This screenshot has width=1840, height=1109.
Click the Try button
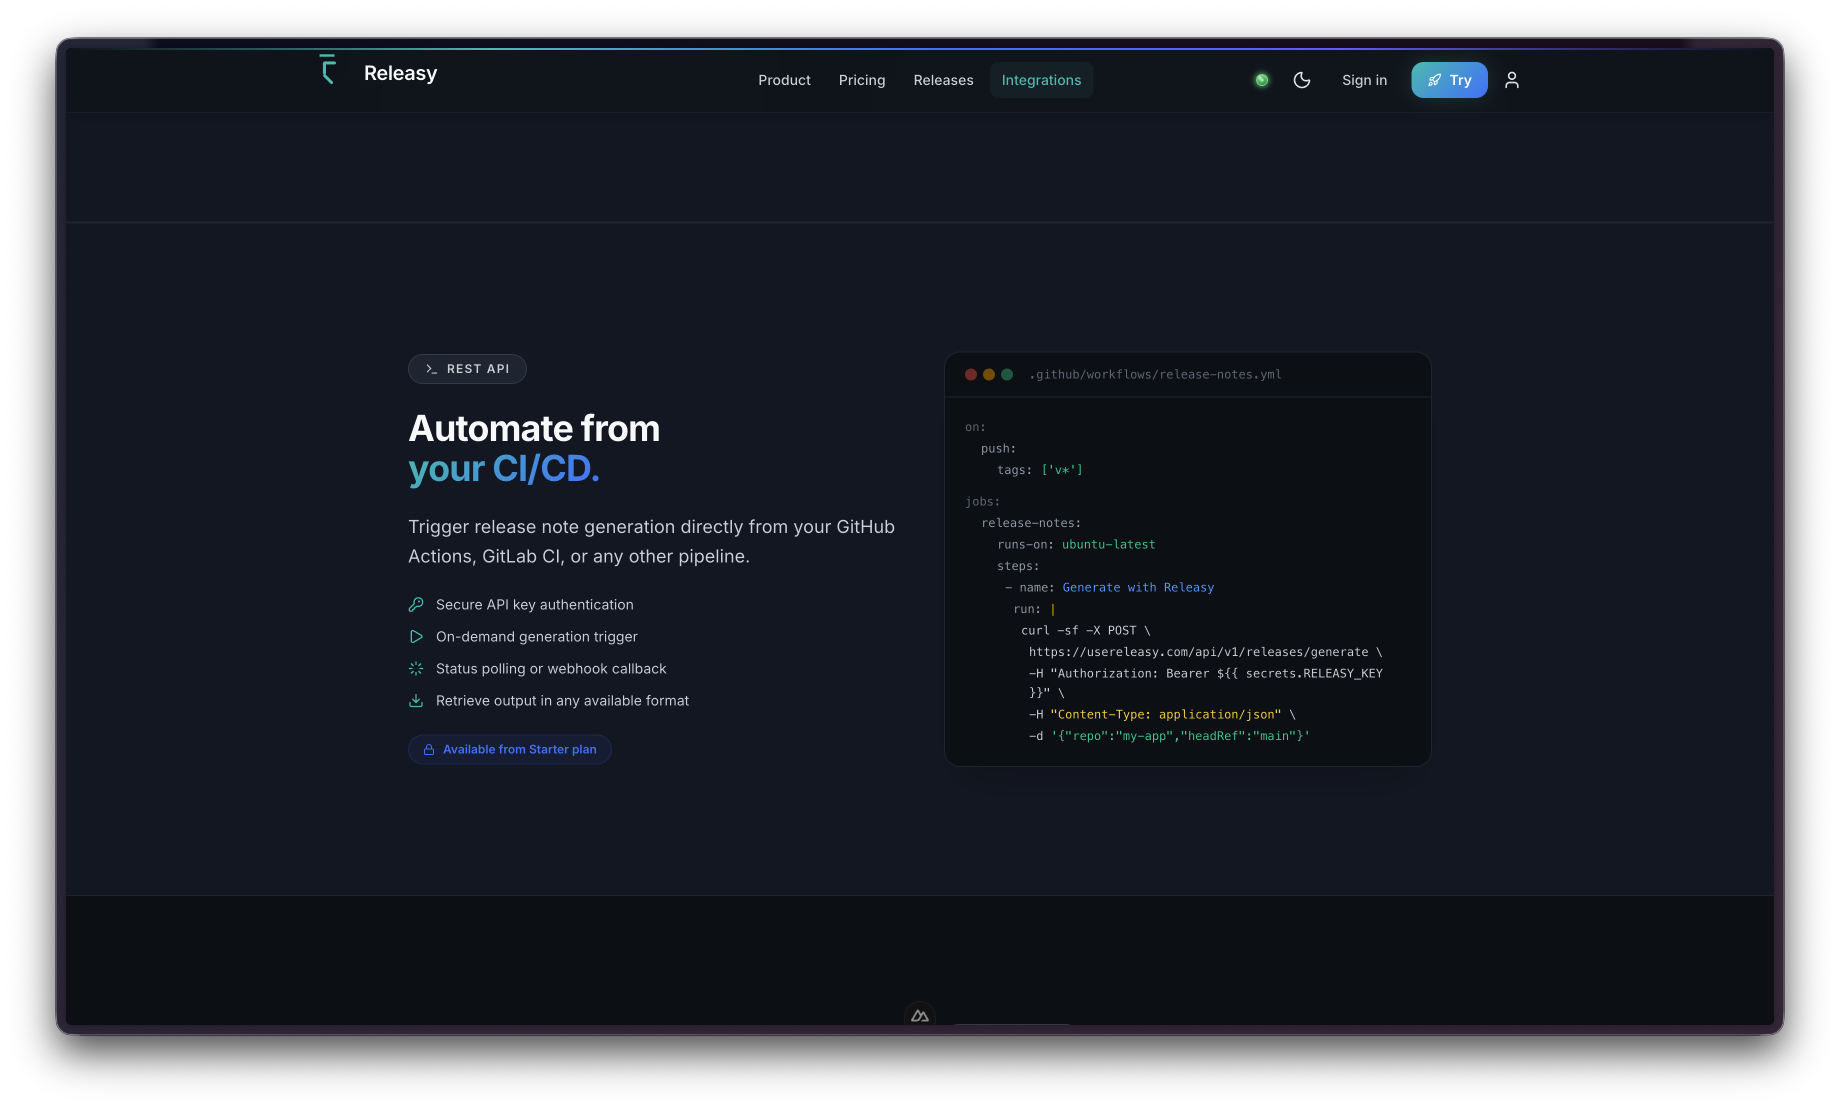point(1449,80)
